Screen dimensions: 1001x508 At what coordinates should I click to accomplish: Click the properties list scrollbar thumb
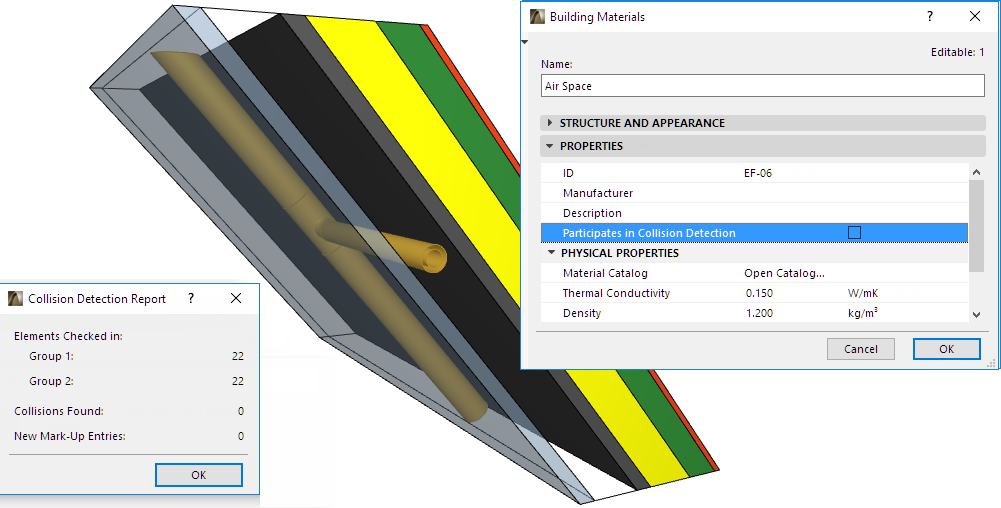coord(976,225)
